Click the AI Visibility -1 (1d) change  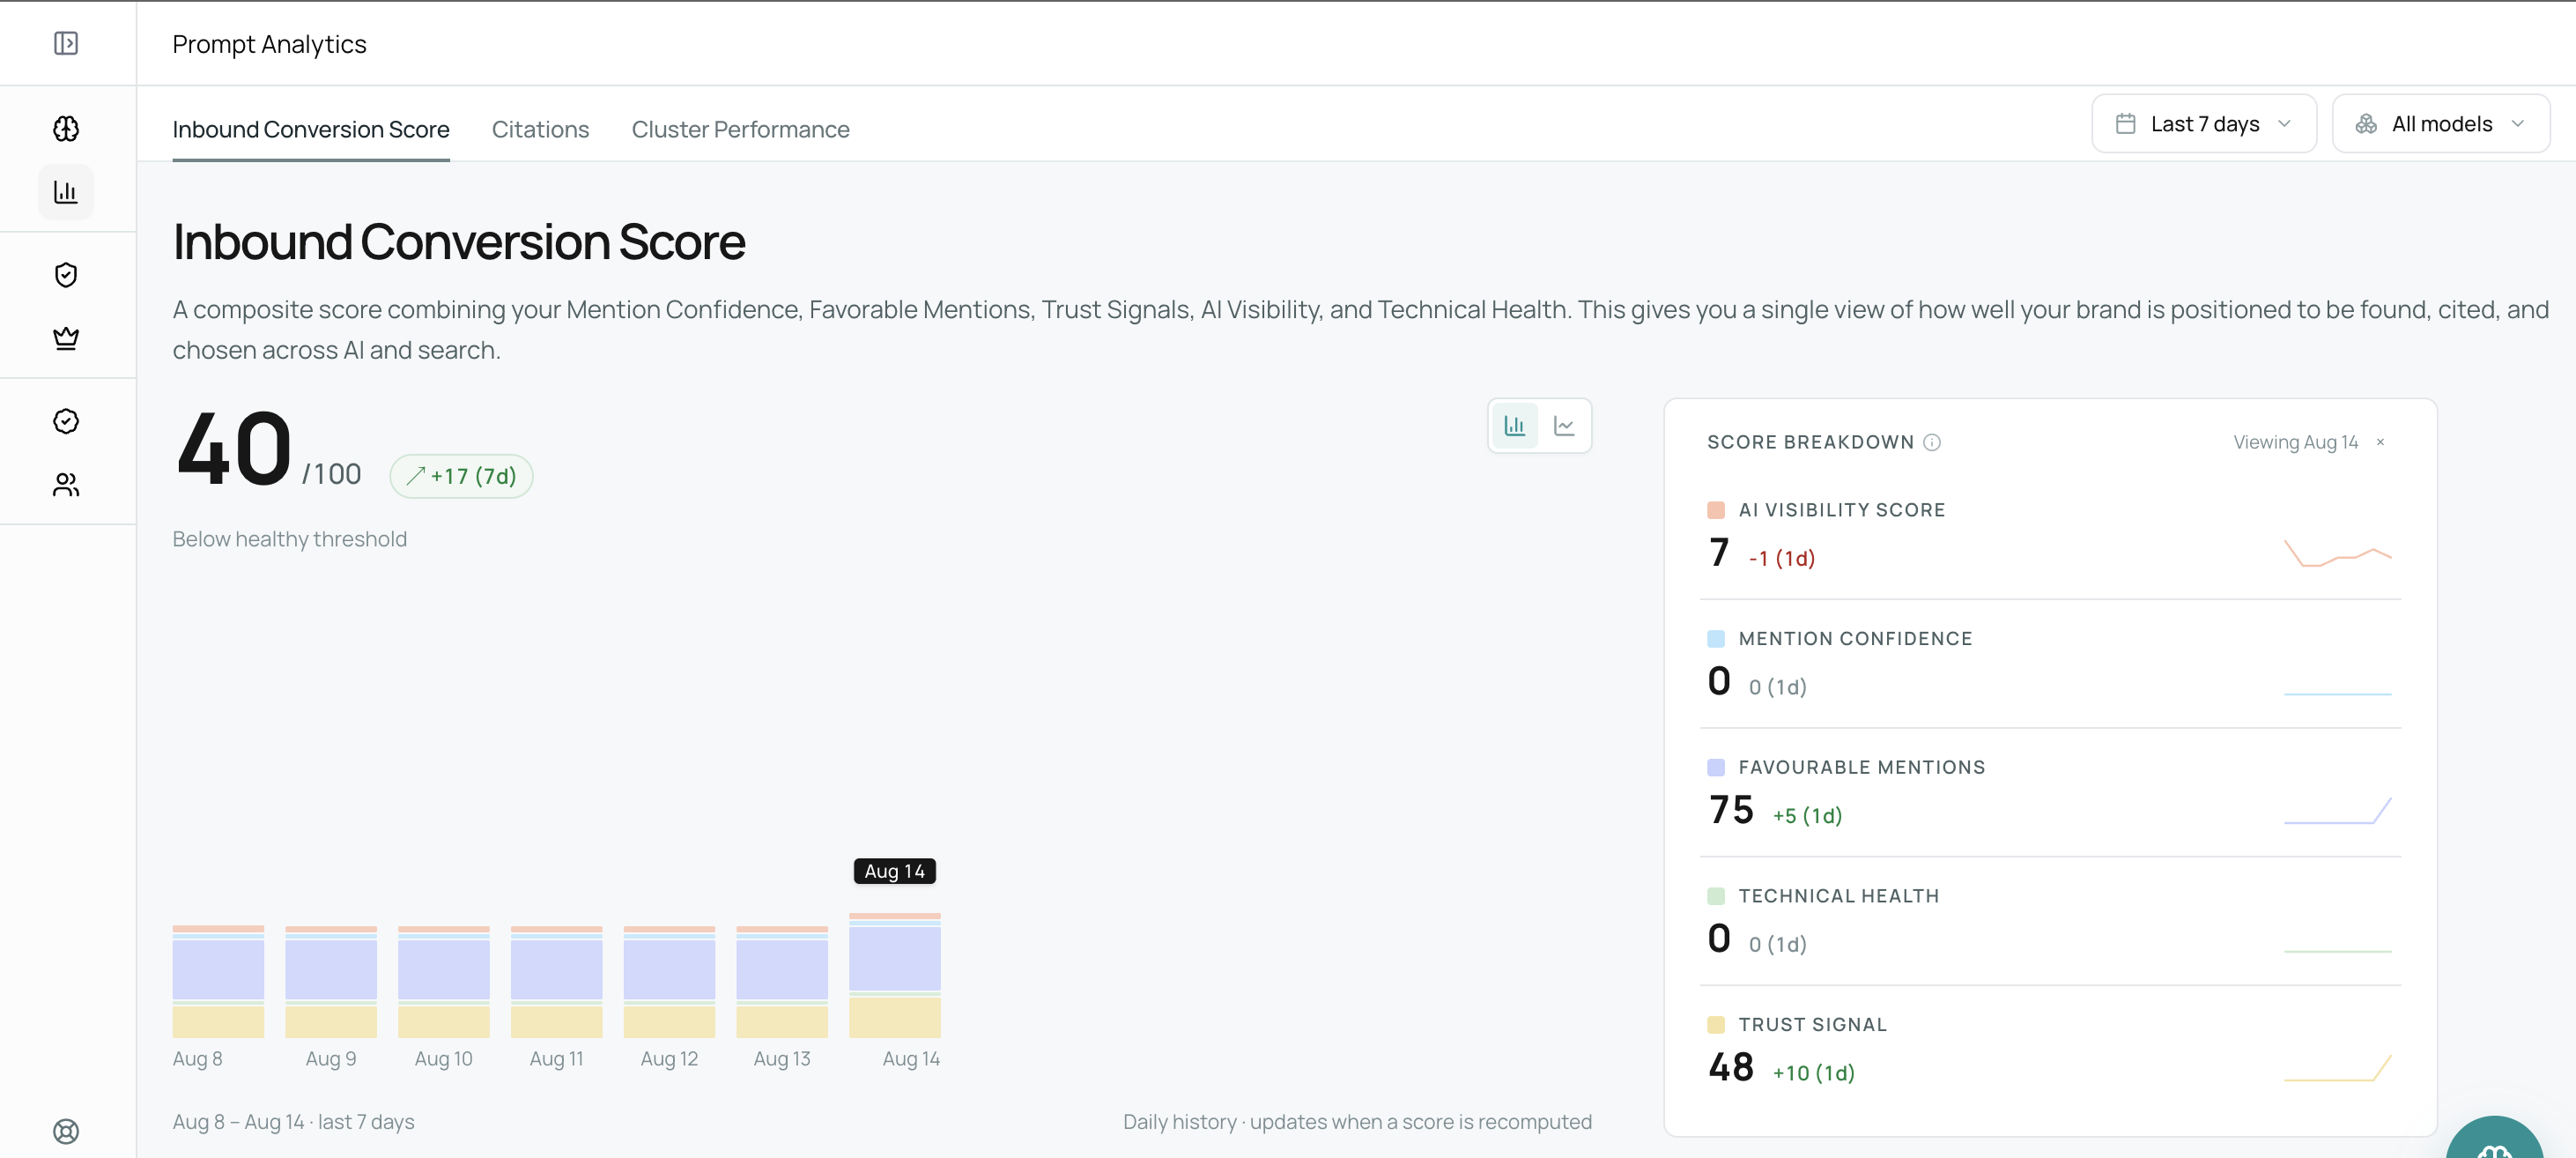pos(1781,558)
